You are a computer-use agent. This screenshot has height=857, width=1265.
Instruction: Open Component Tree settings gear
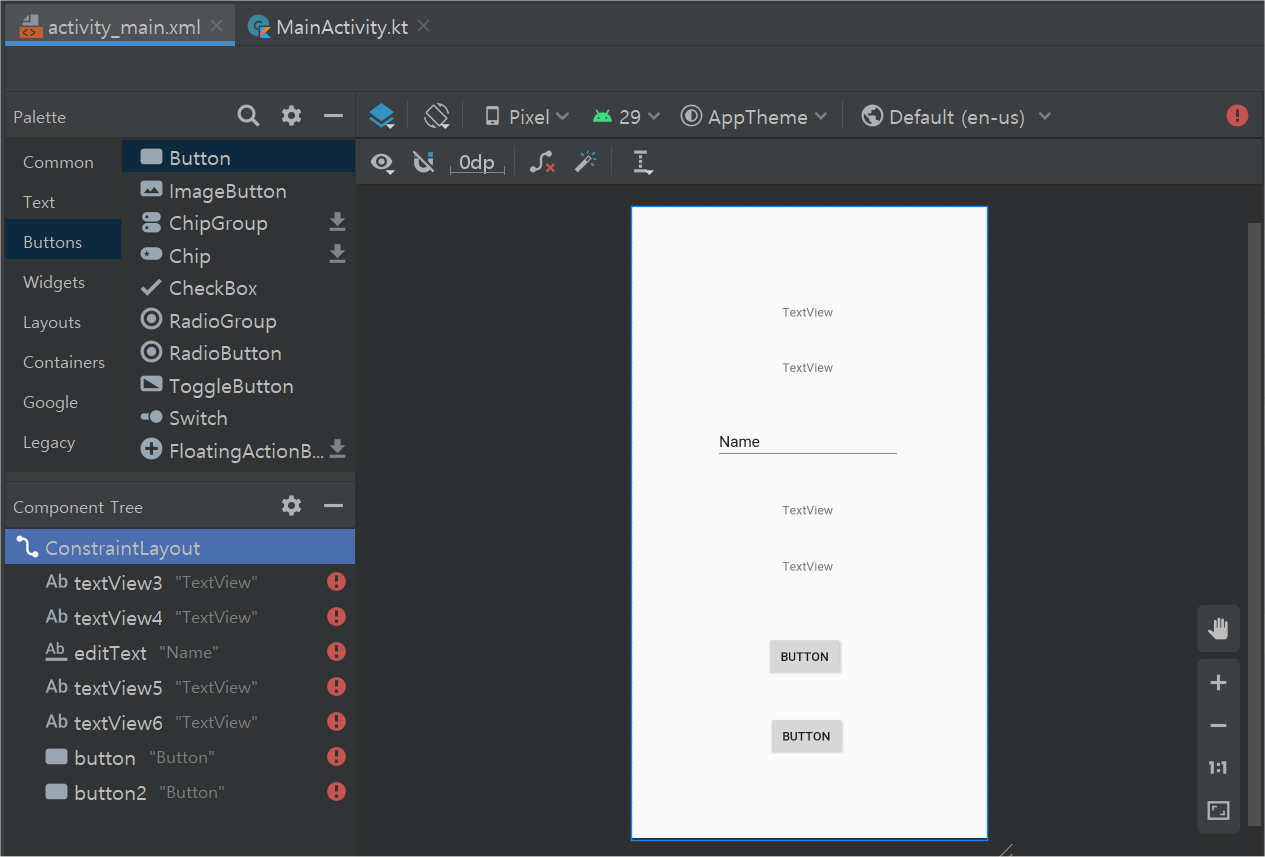(291, 506)
